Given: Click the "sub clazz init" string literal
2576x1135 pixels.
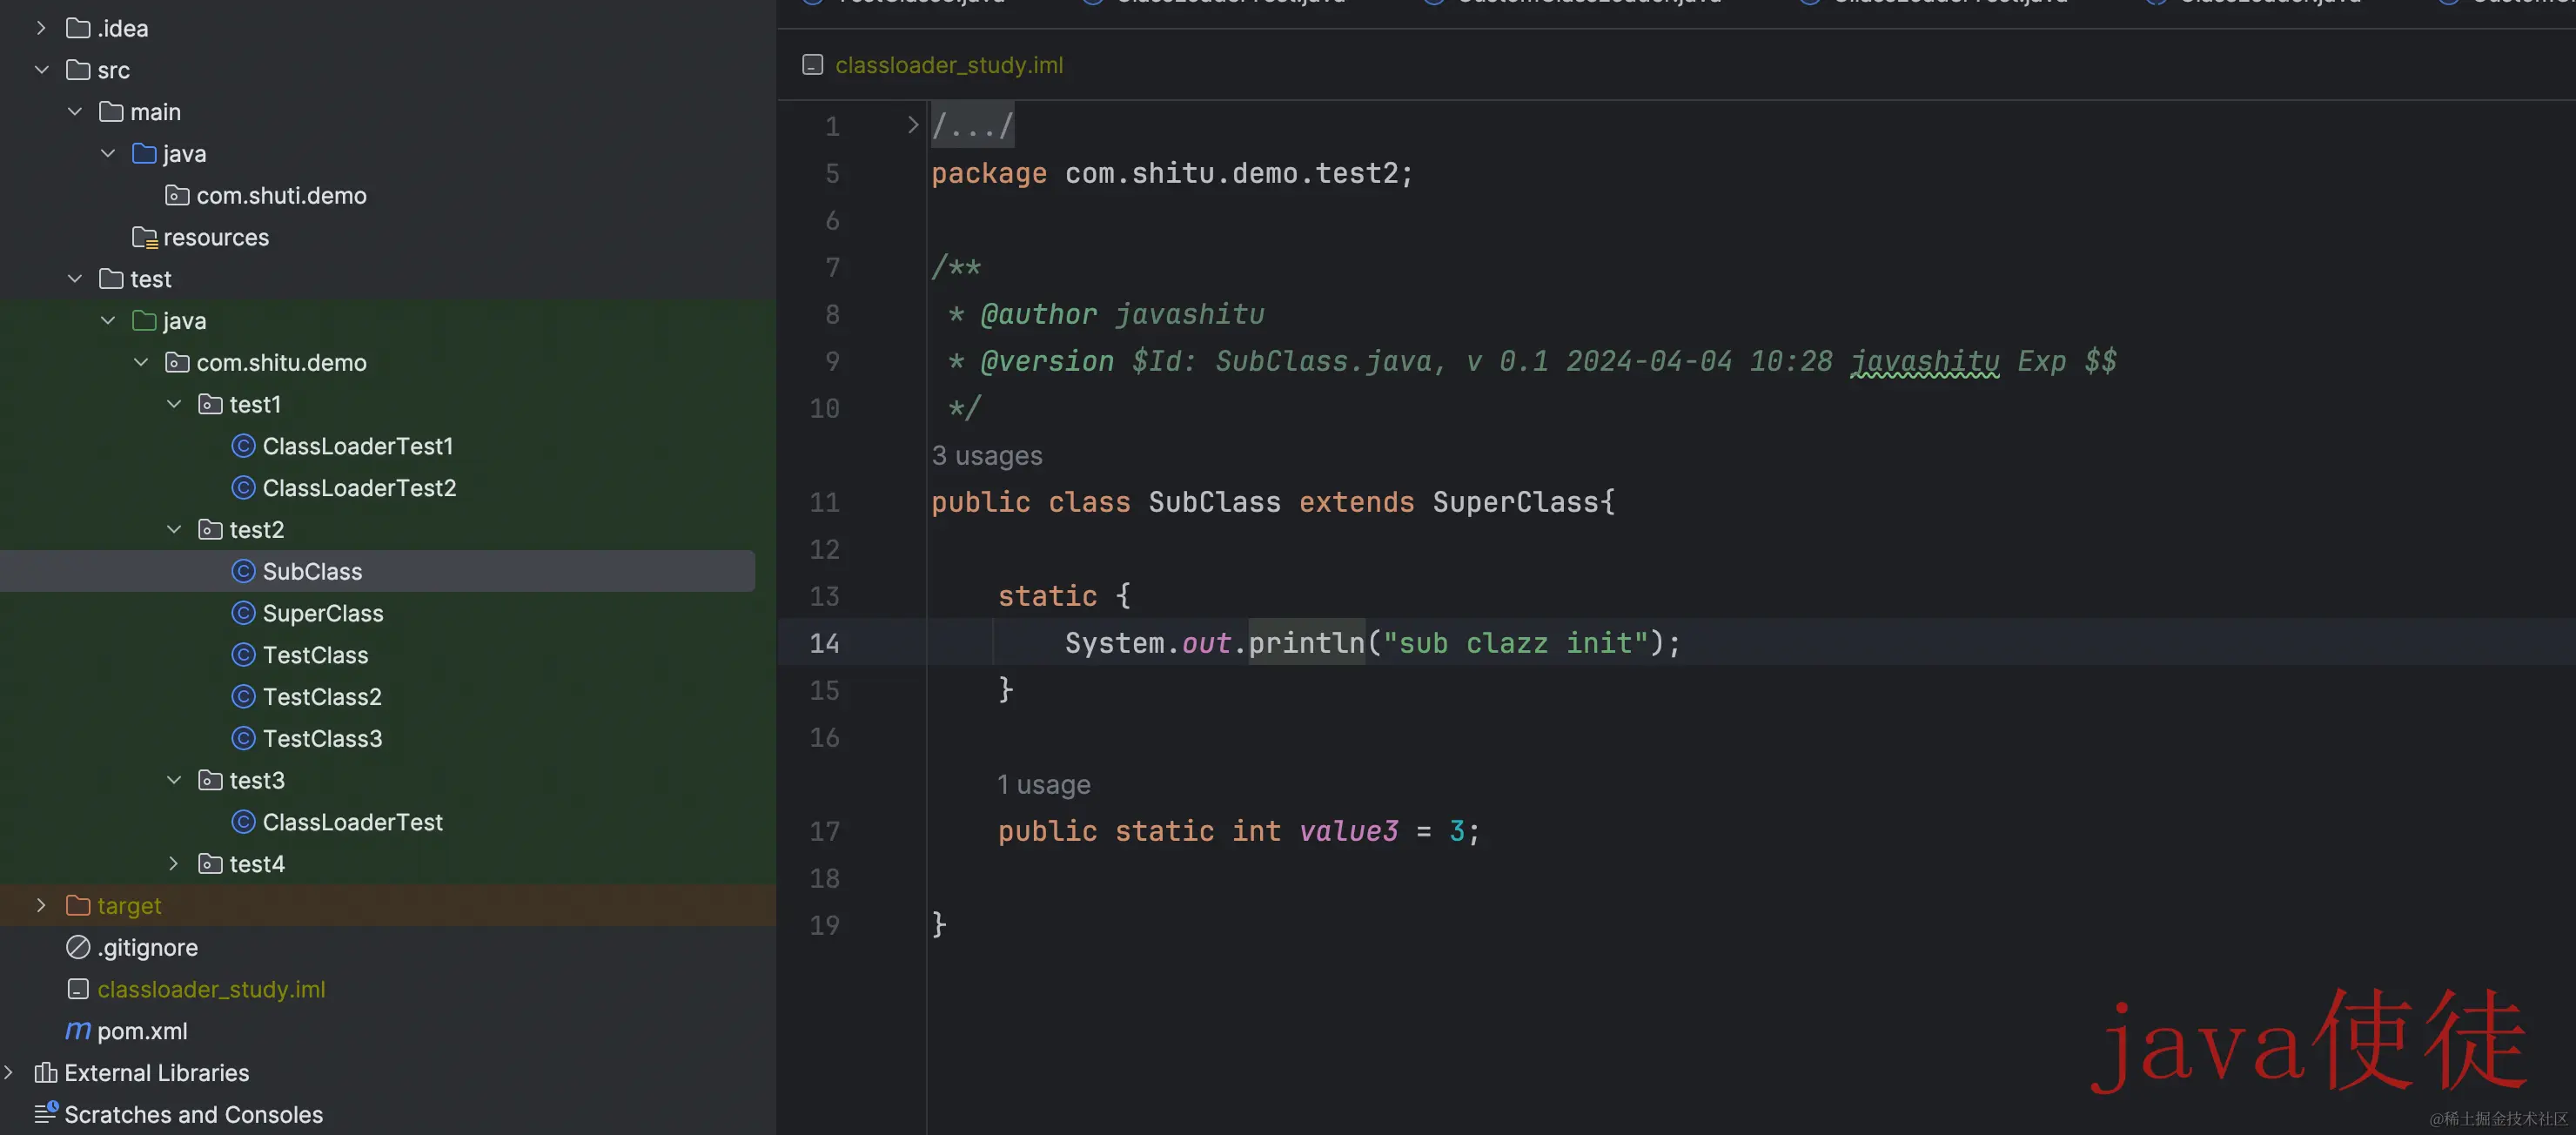Looking at the screenshot, I should 1515,643.
